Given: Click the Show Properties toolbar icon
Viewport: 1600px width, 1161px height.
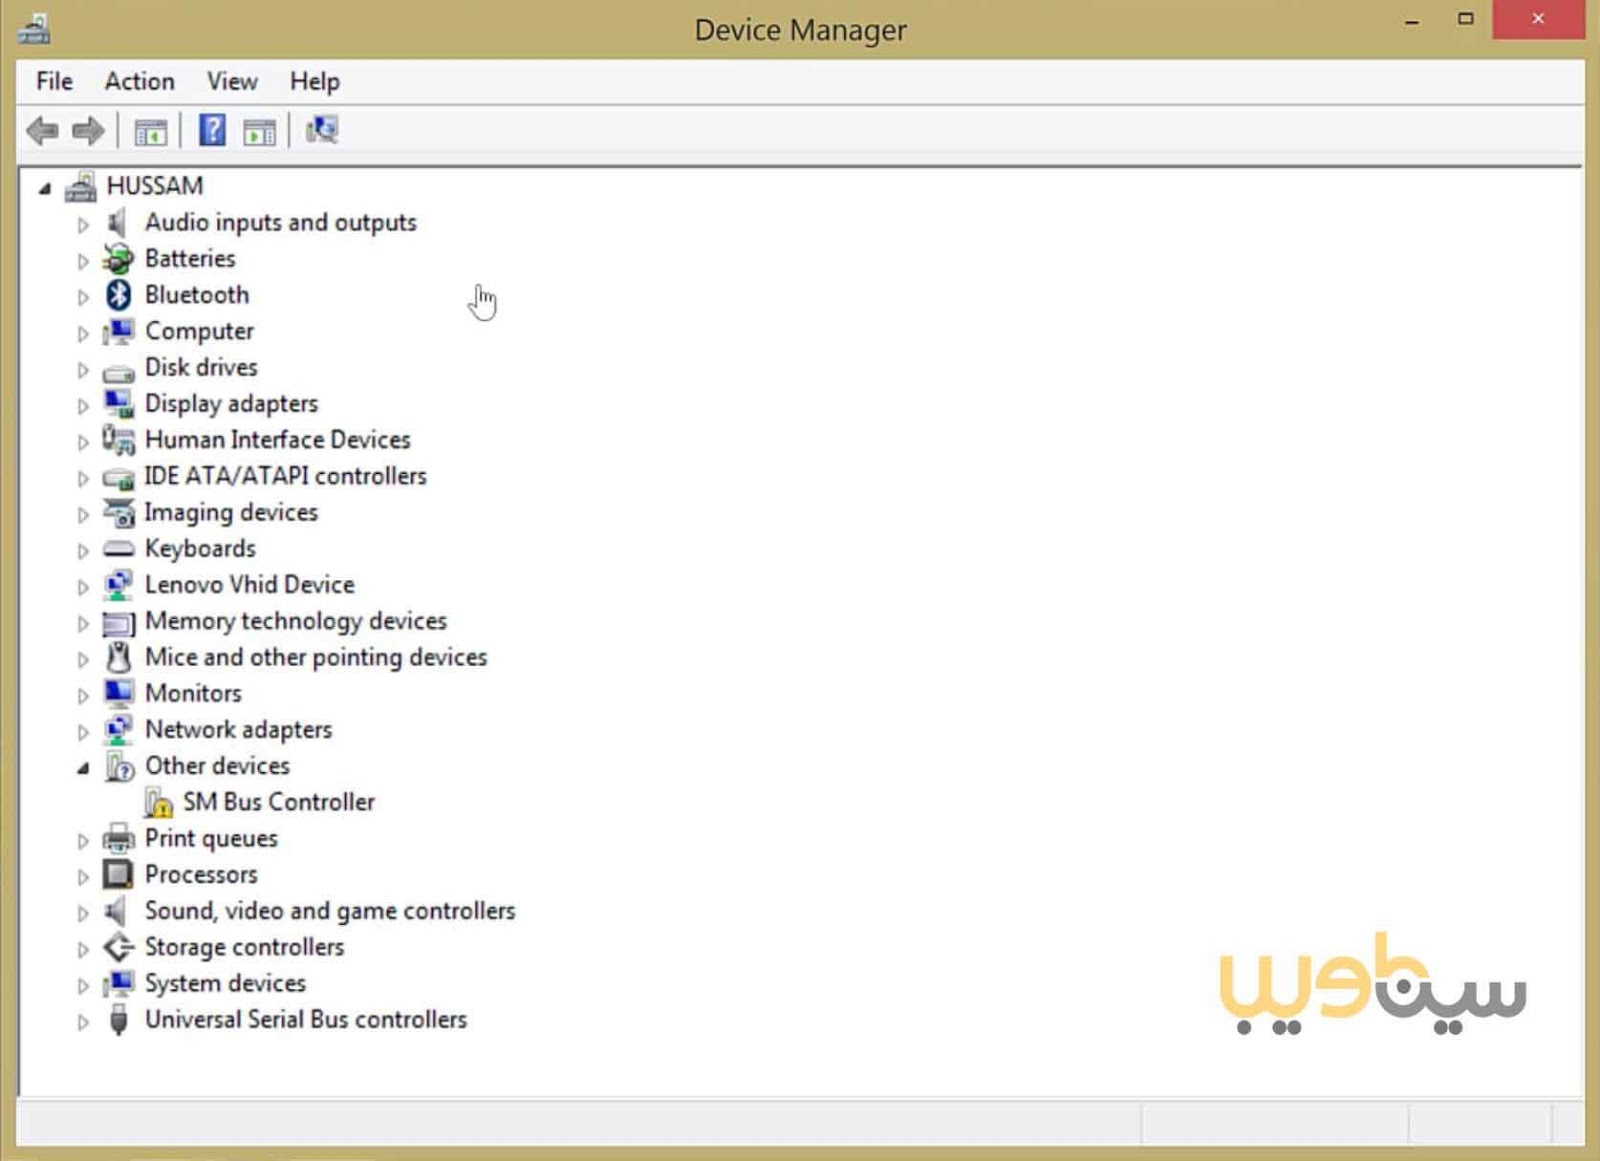Looking at the screenshot, I should pos(259,130).
